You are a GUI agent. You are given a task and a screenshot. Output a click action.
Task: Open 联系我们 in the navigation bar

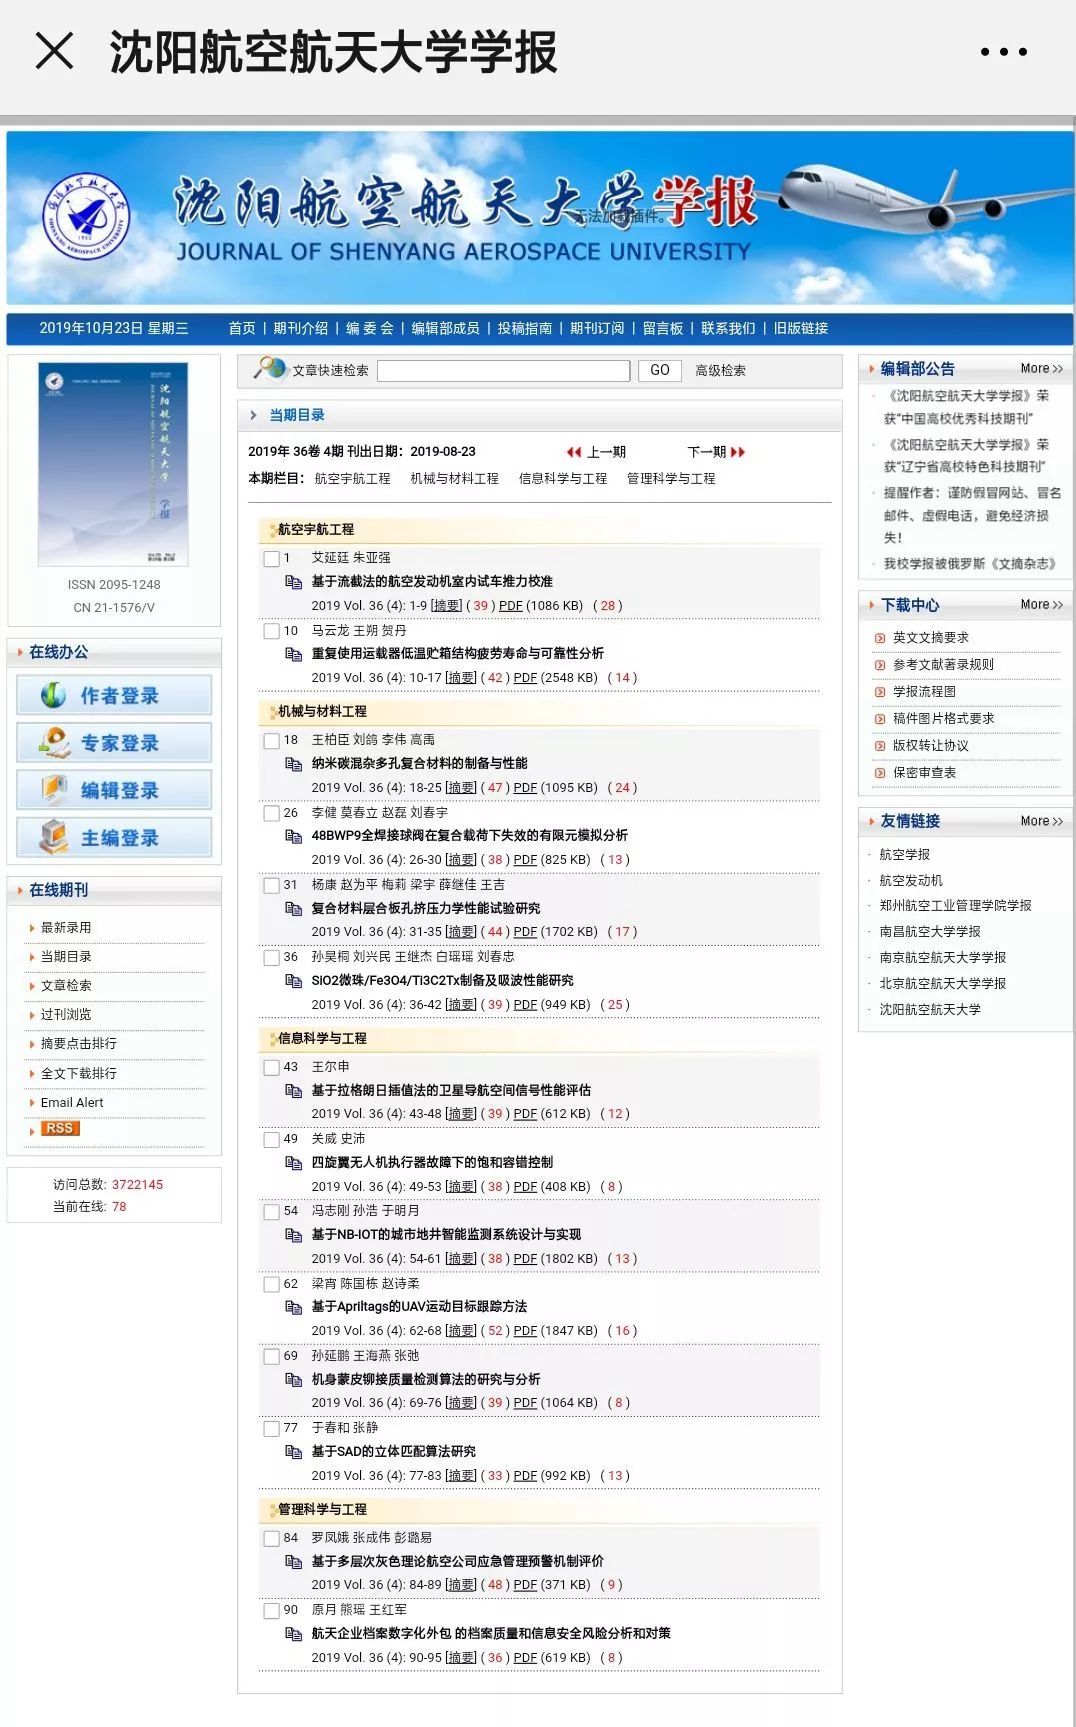click(728, 328)
